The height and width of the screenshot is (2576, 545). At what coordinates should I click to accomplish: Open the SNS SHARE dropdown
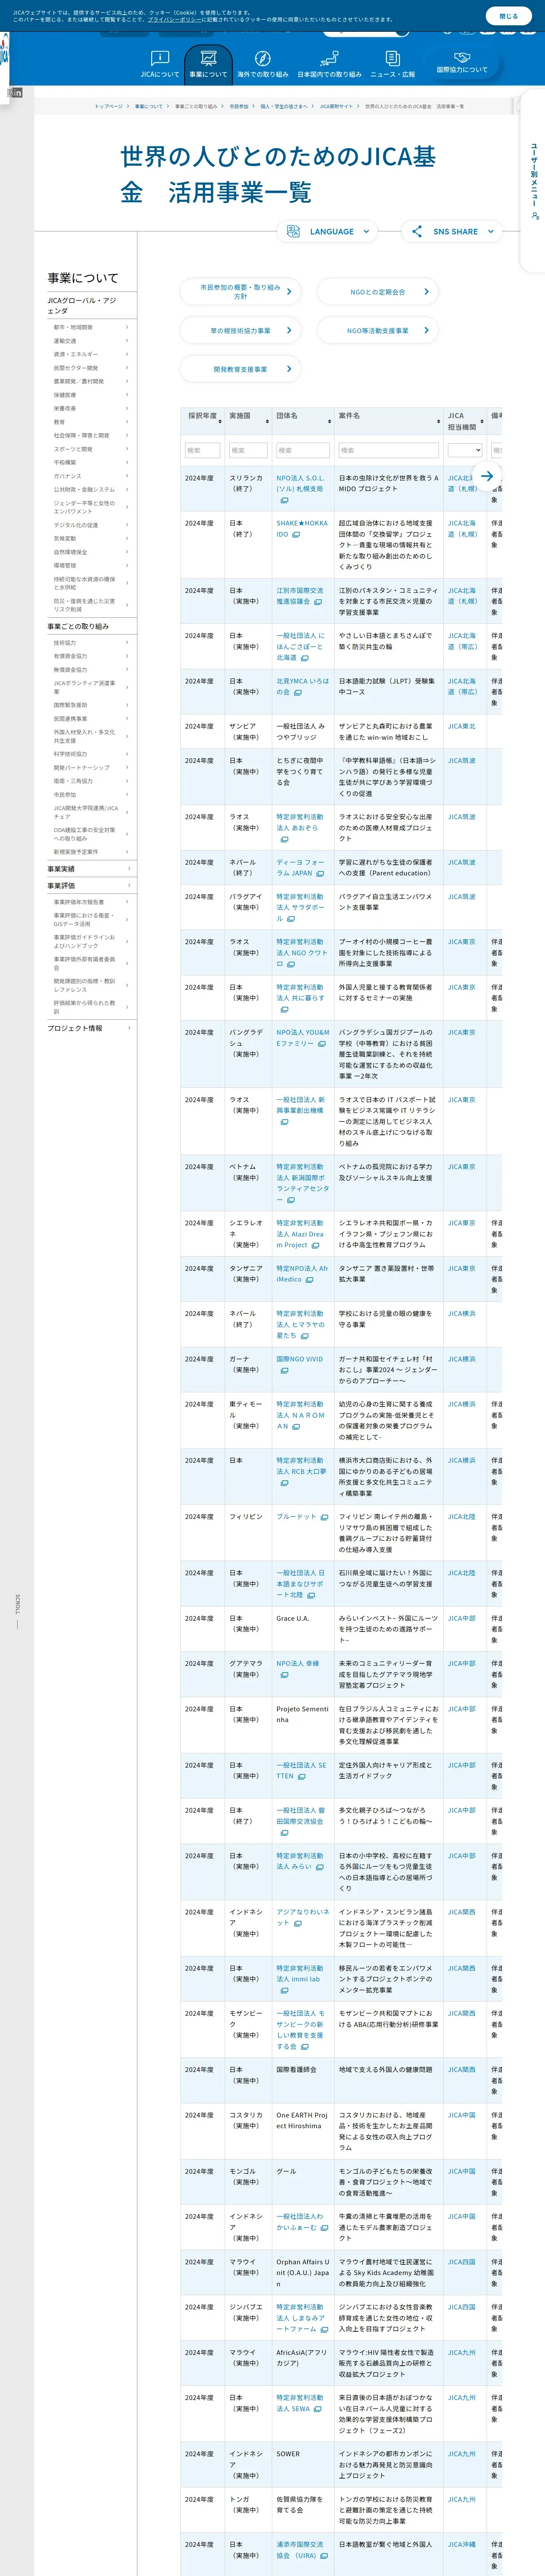[452, 231]
